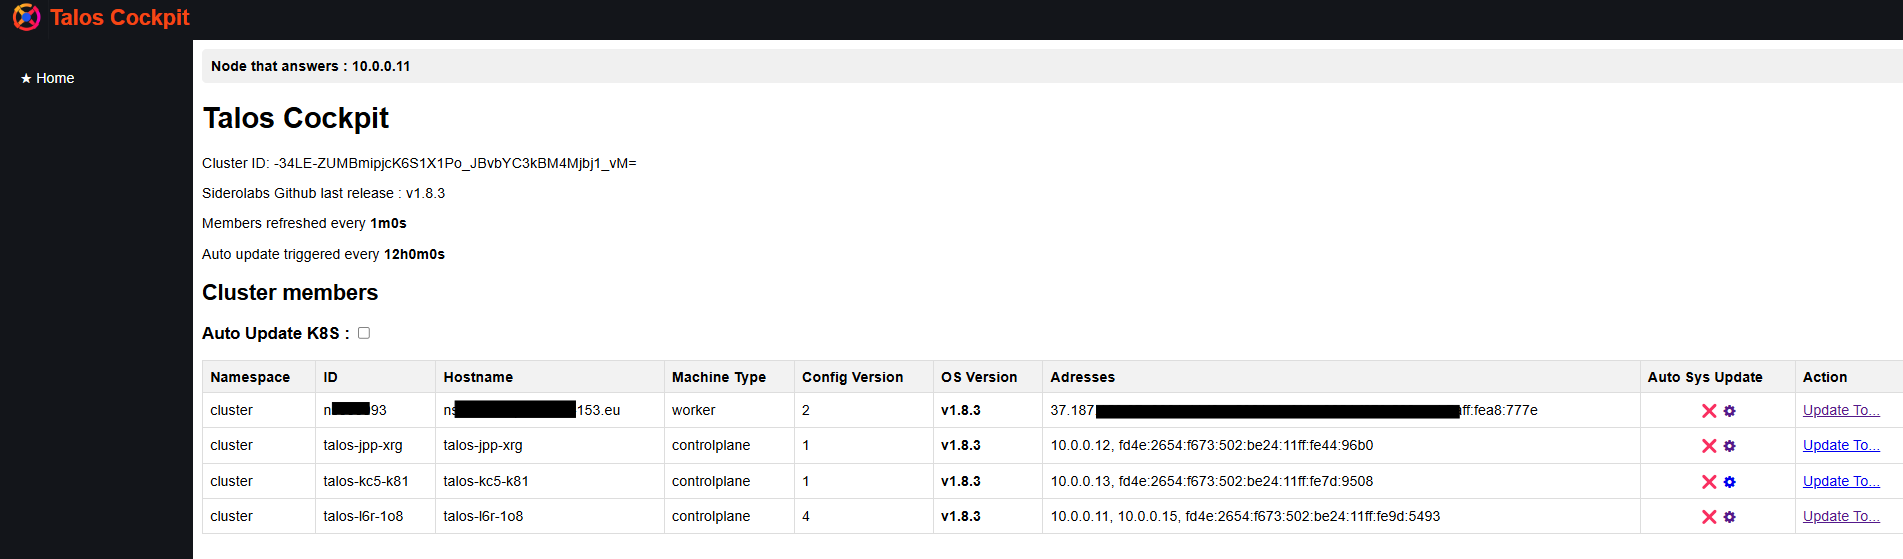1903x559 pixels.
Task: Click gear icon for talos-kc5-k81 row
Action: [1730, 482]
